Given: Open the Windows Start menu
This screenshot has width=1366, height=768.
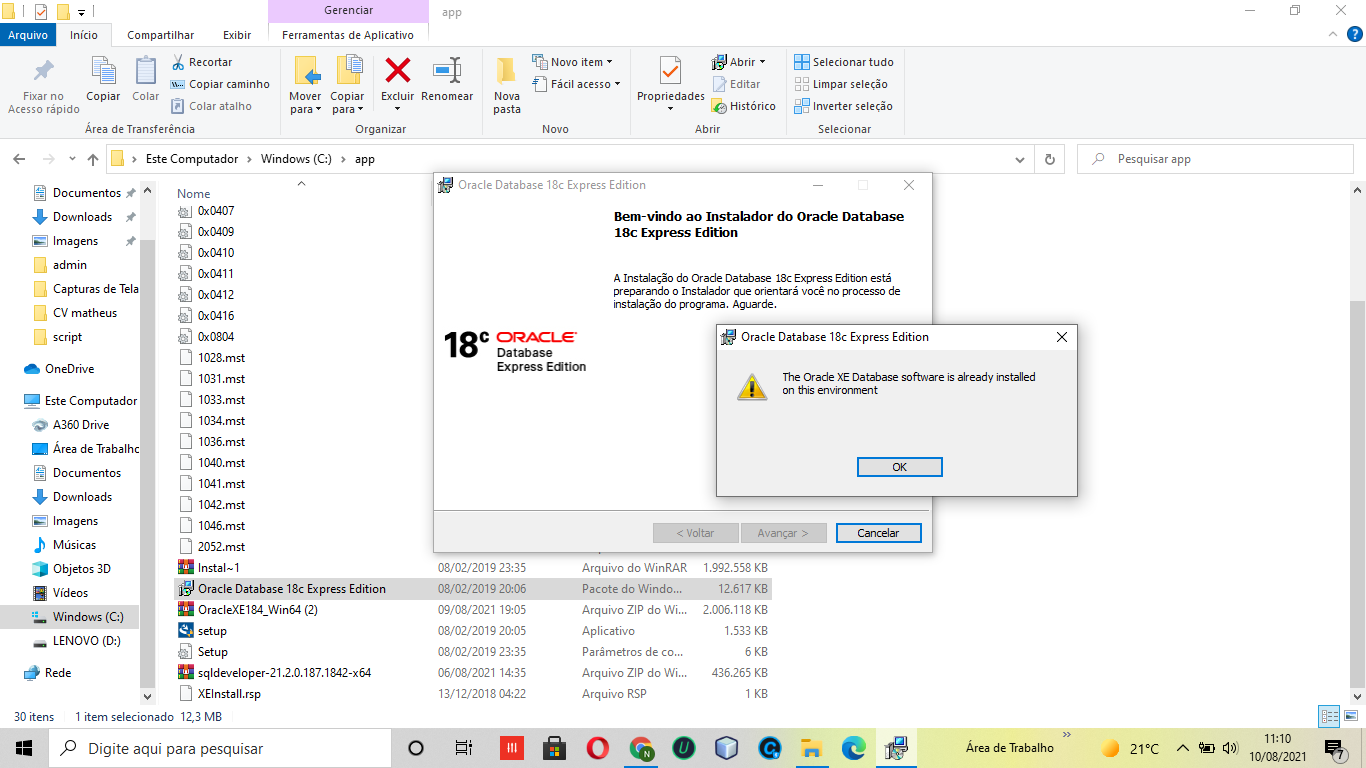Looking at the screenshot, I should click(x=24, y=748).
